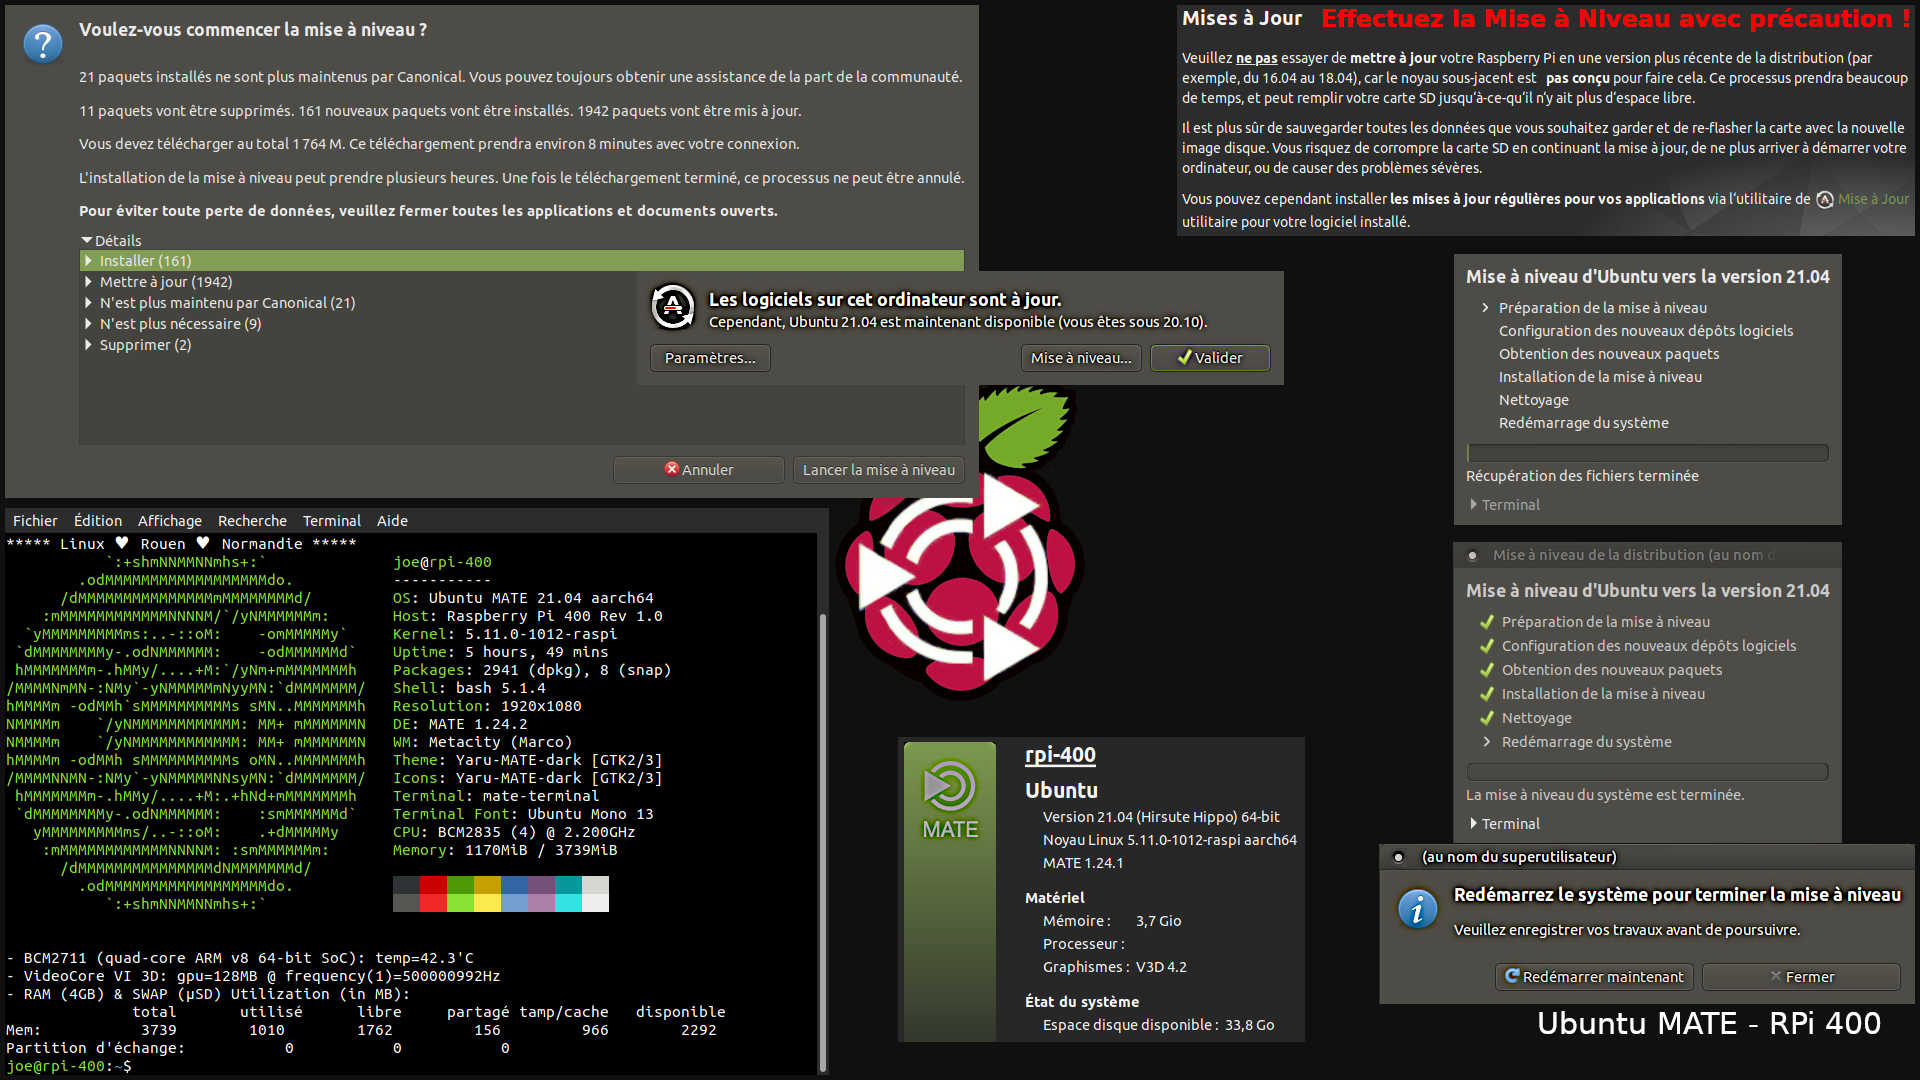Viewport: 1920px width, 1080px height.
Task: Click the Ubuntu MATE Raspberry Pi logo
Action: pos(961,543)
